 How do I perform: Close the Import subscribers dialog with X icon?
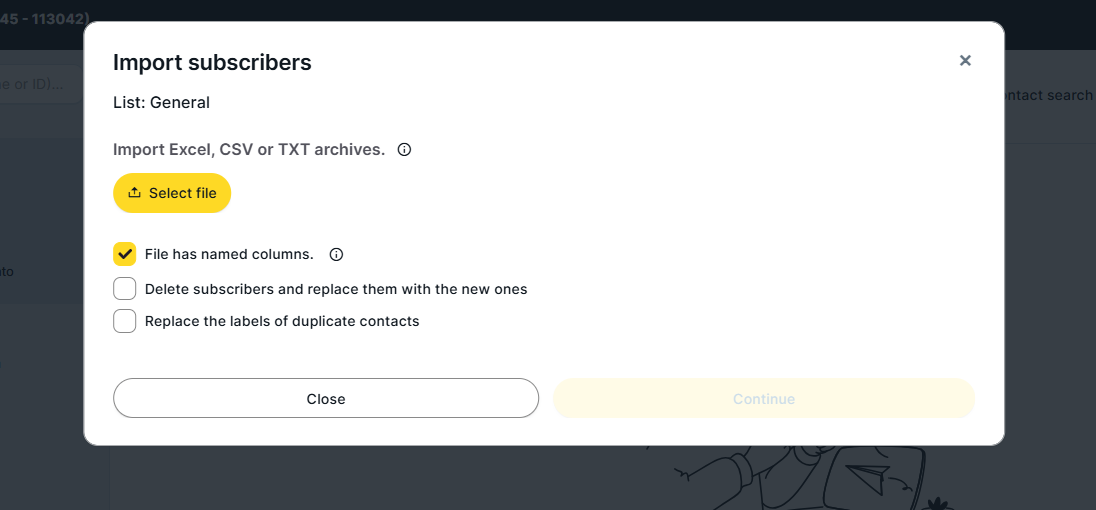coord(965,61)
